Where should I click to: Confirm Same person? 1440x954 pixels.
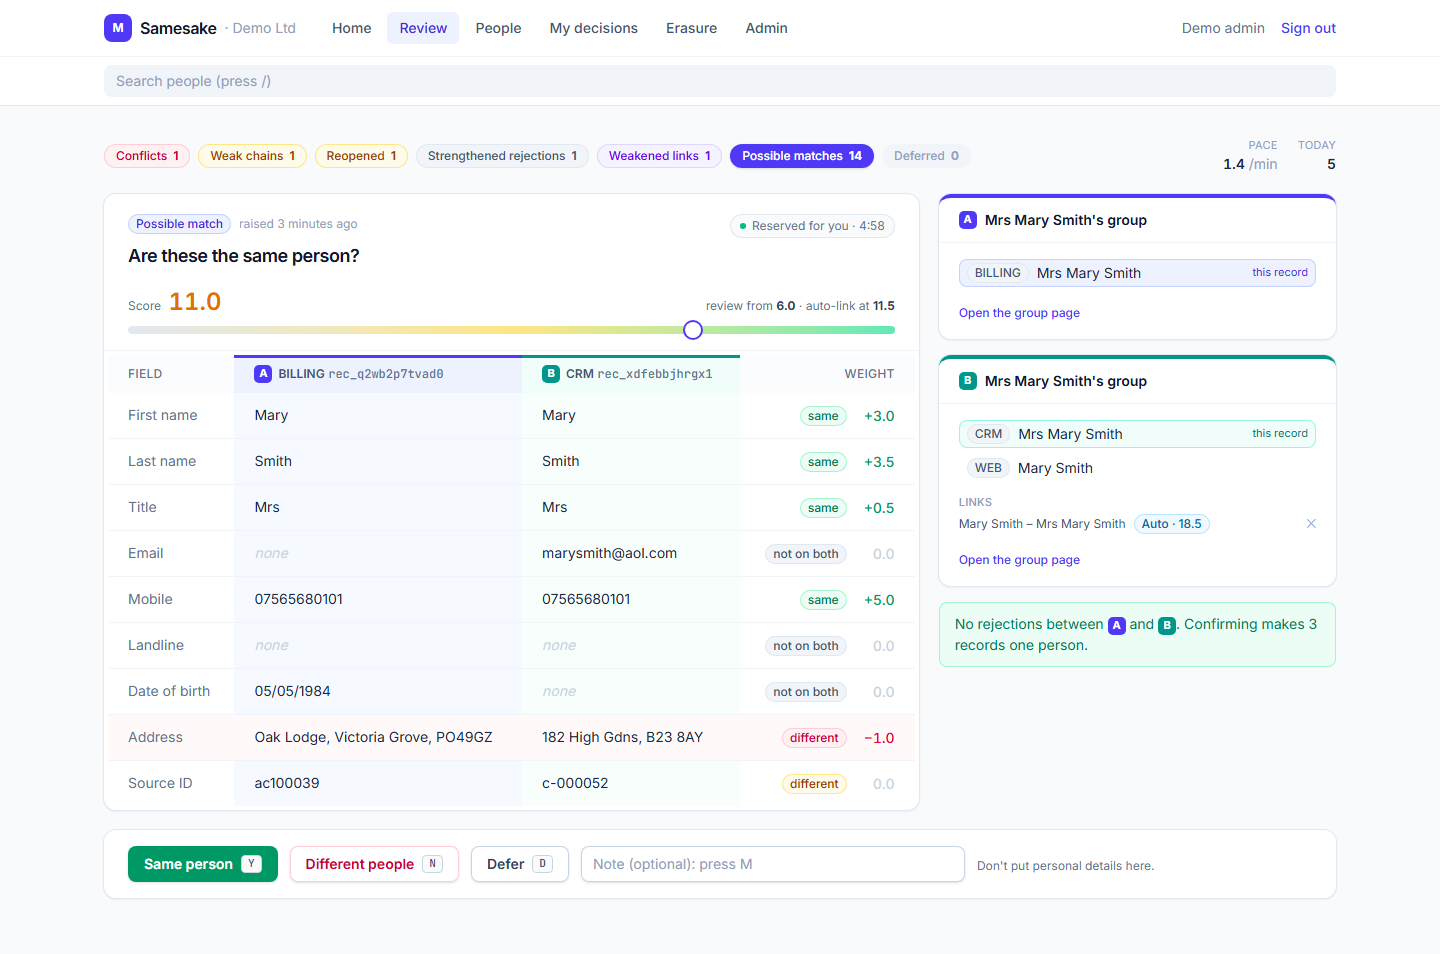pos(203,864)
